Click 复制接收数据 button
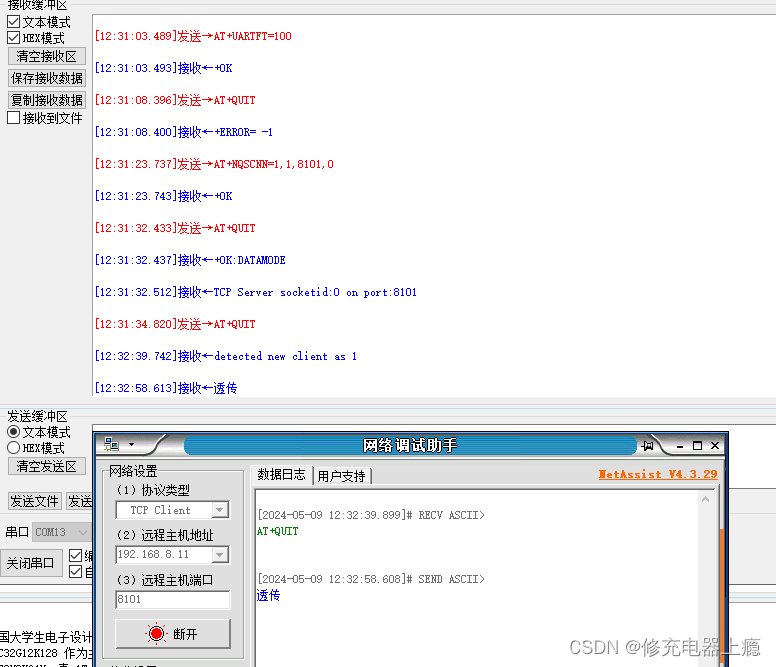 47,100
